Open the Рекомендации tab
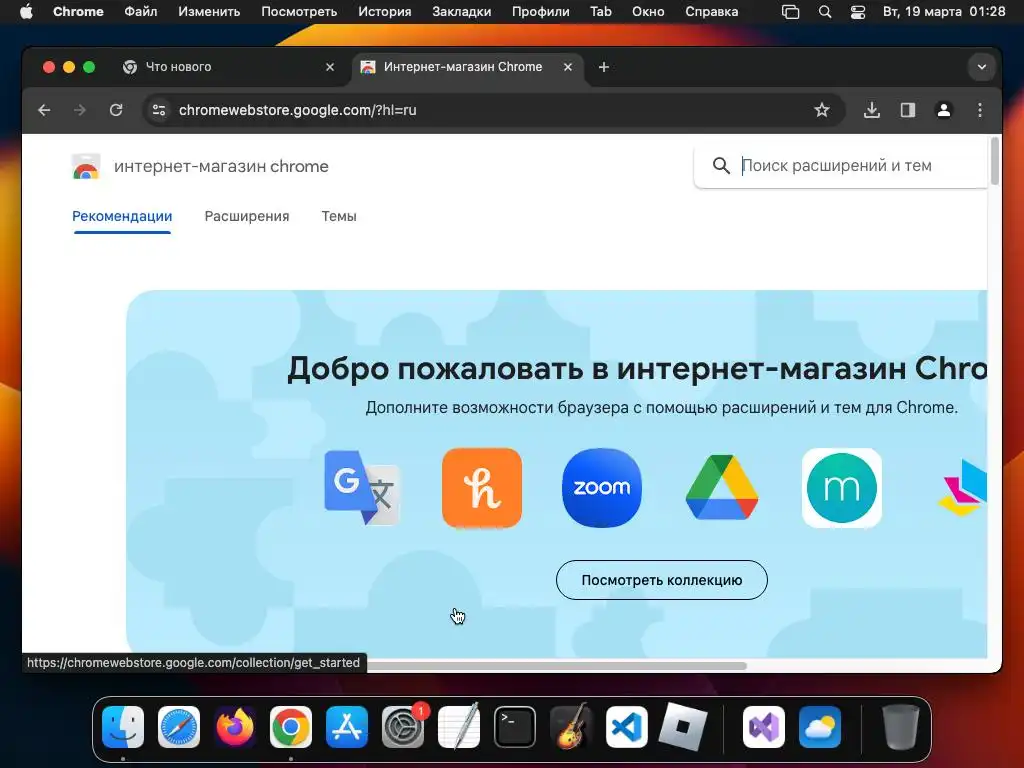 122,216
